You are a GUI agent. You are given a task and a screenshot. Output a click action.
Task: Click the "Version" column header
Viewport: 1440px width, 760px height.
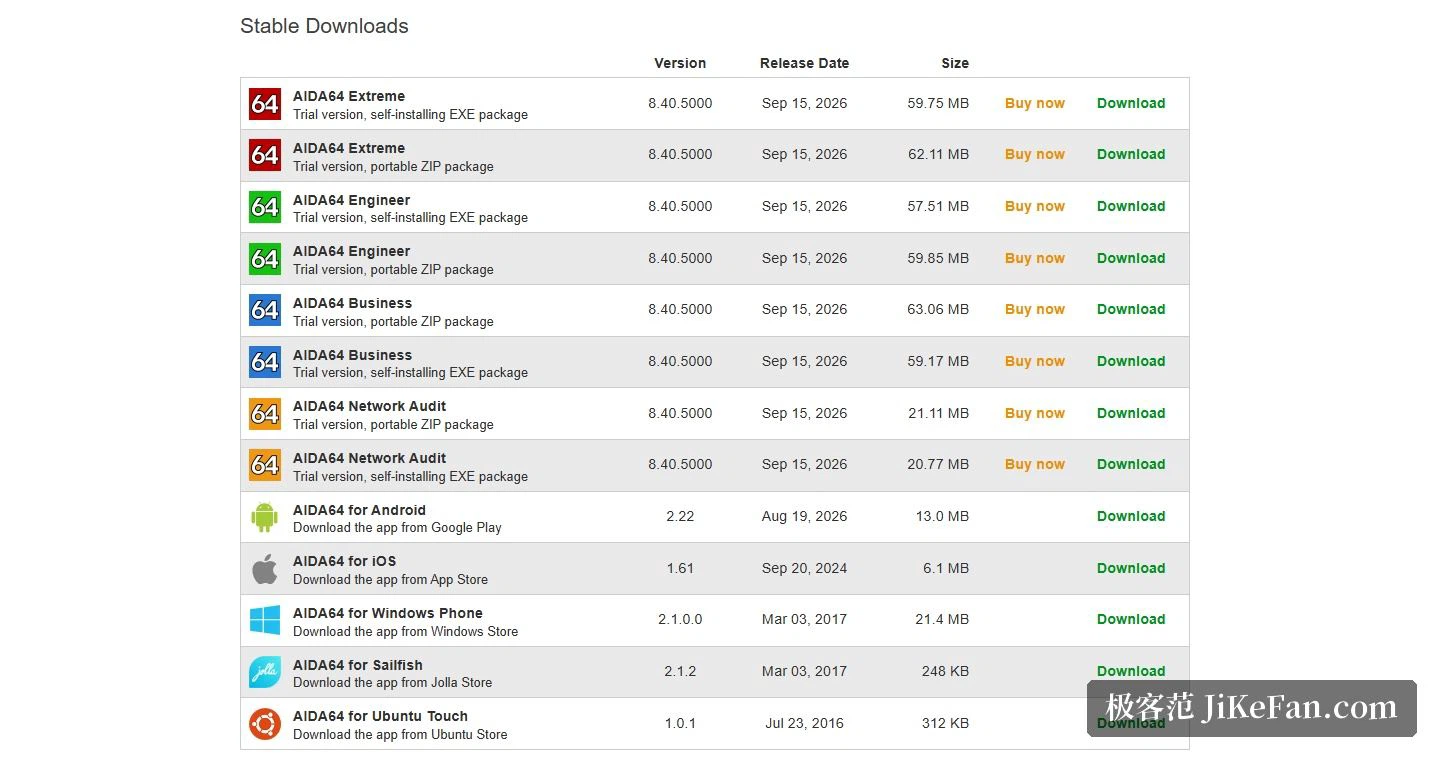(680, 63)
